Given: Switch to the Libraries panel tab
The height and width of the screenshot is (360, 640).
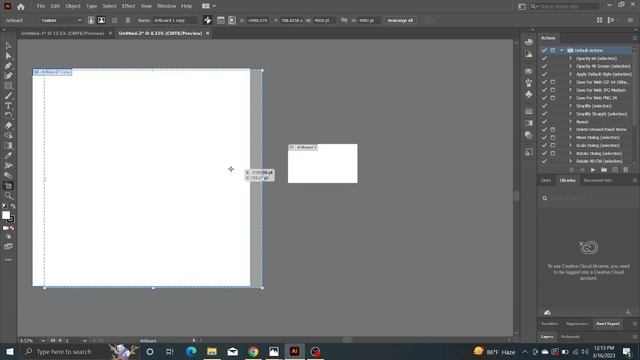Looking at the screenshot, I should pos(567,180).
